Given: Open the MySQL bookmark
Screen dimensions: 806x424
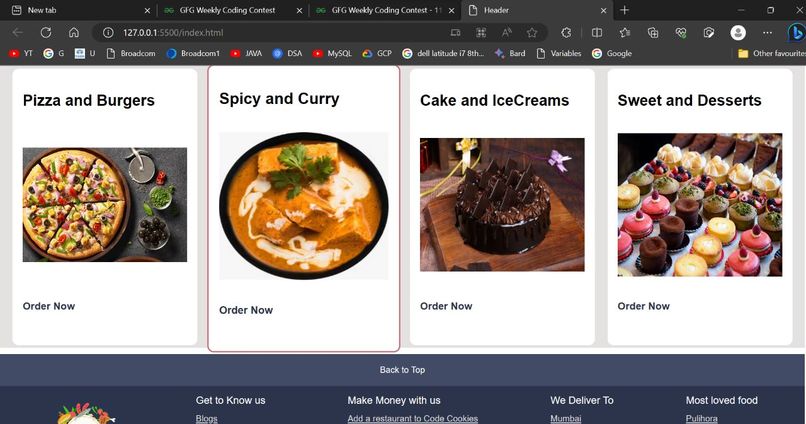Looking at the screenshot, I should [333, 53].
